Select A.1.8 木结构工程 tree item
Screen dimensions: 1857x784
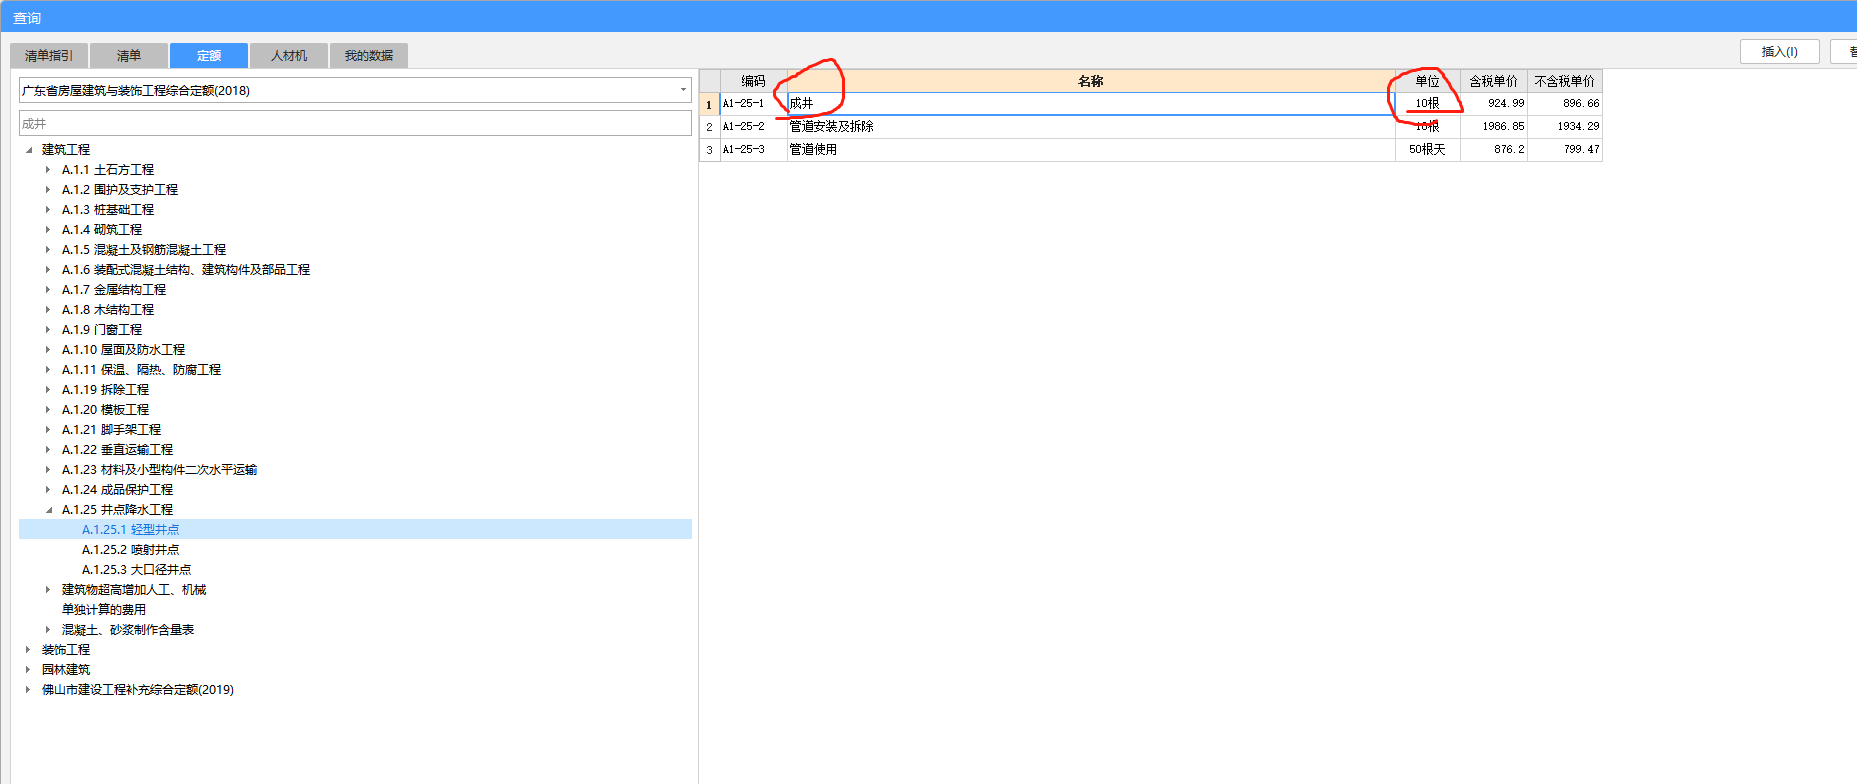(108, 310)
